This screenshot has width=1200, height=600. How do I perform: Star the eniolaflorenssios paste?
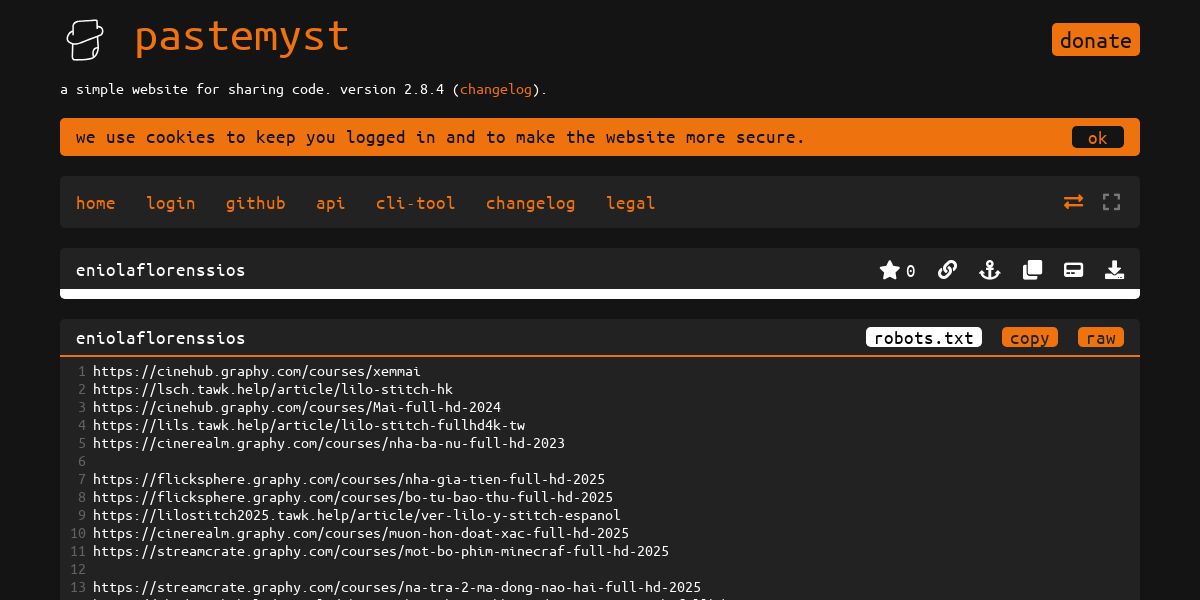(889, 270)
